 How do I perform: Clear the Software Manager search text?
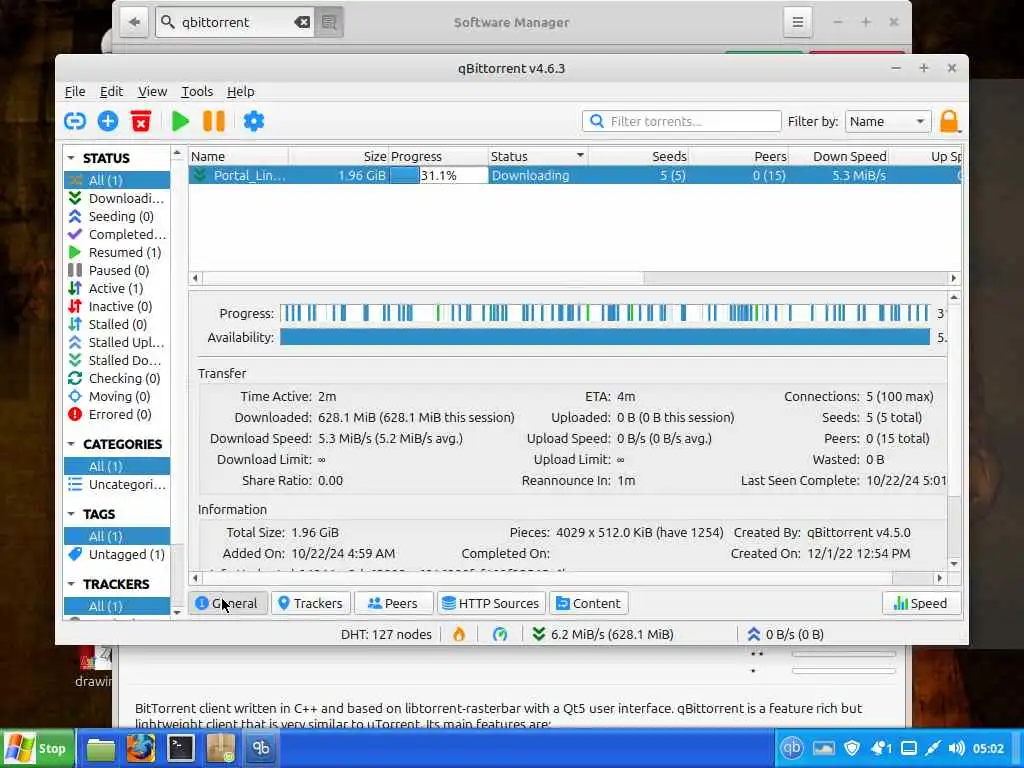(x=302, y=22)
